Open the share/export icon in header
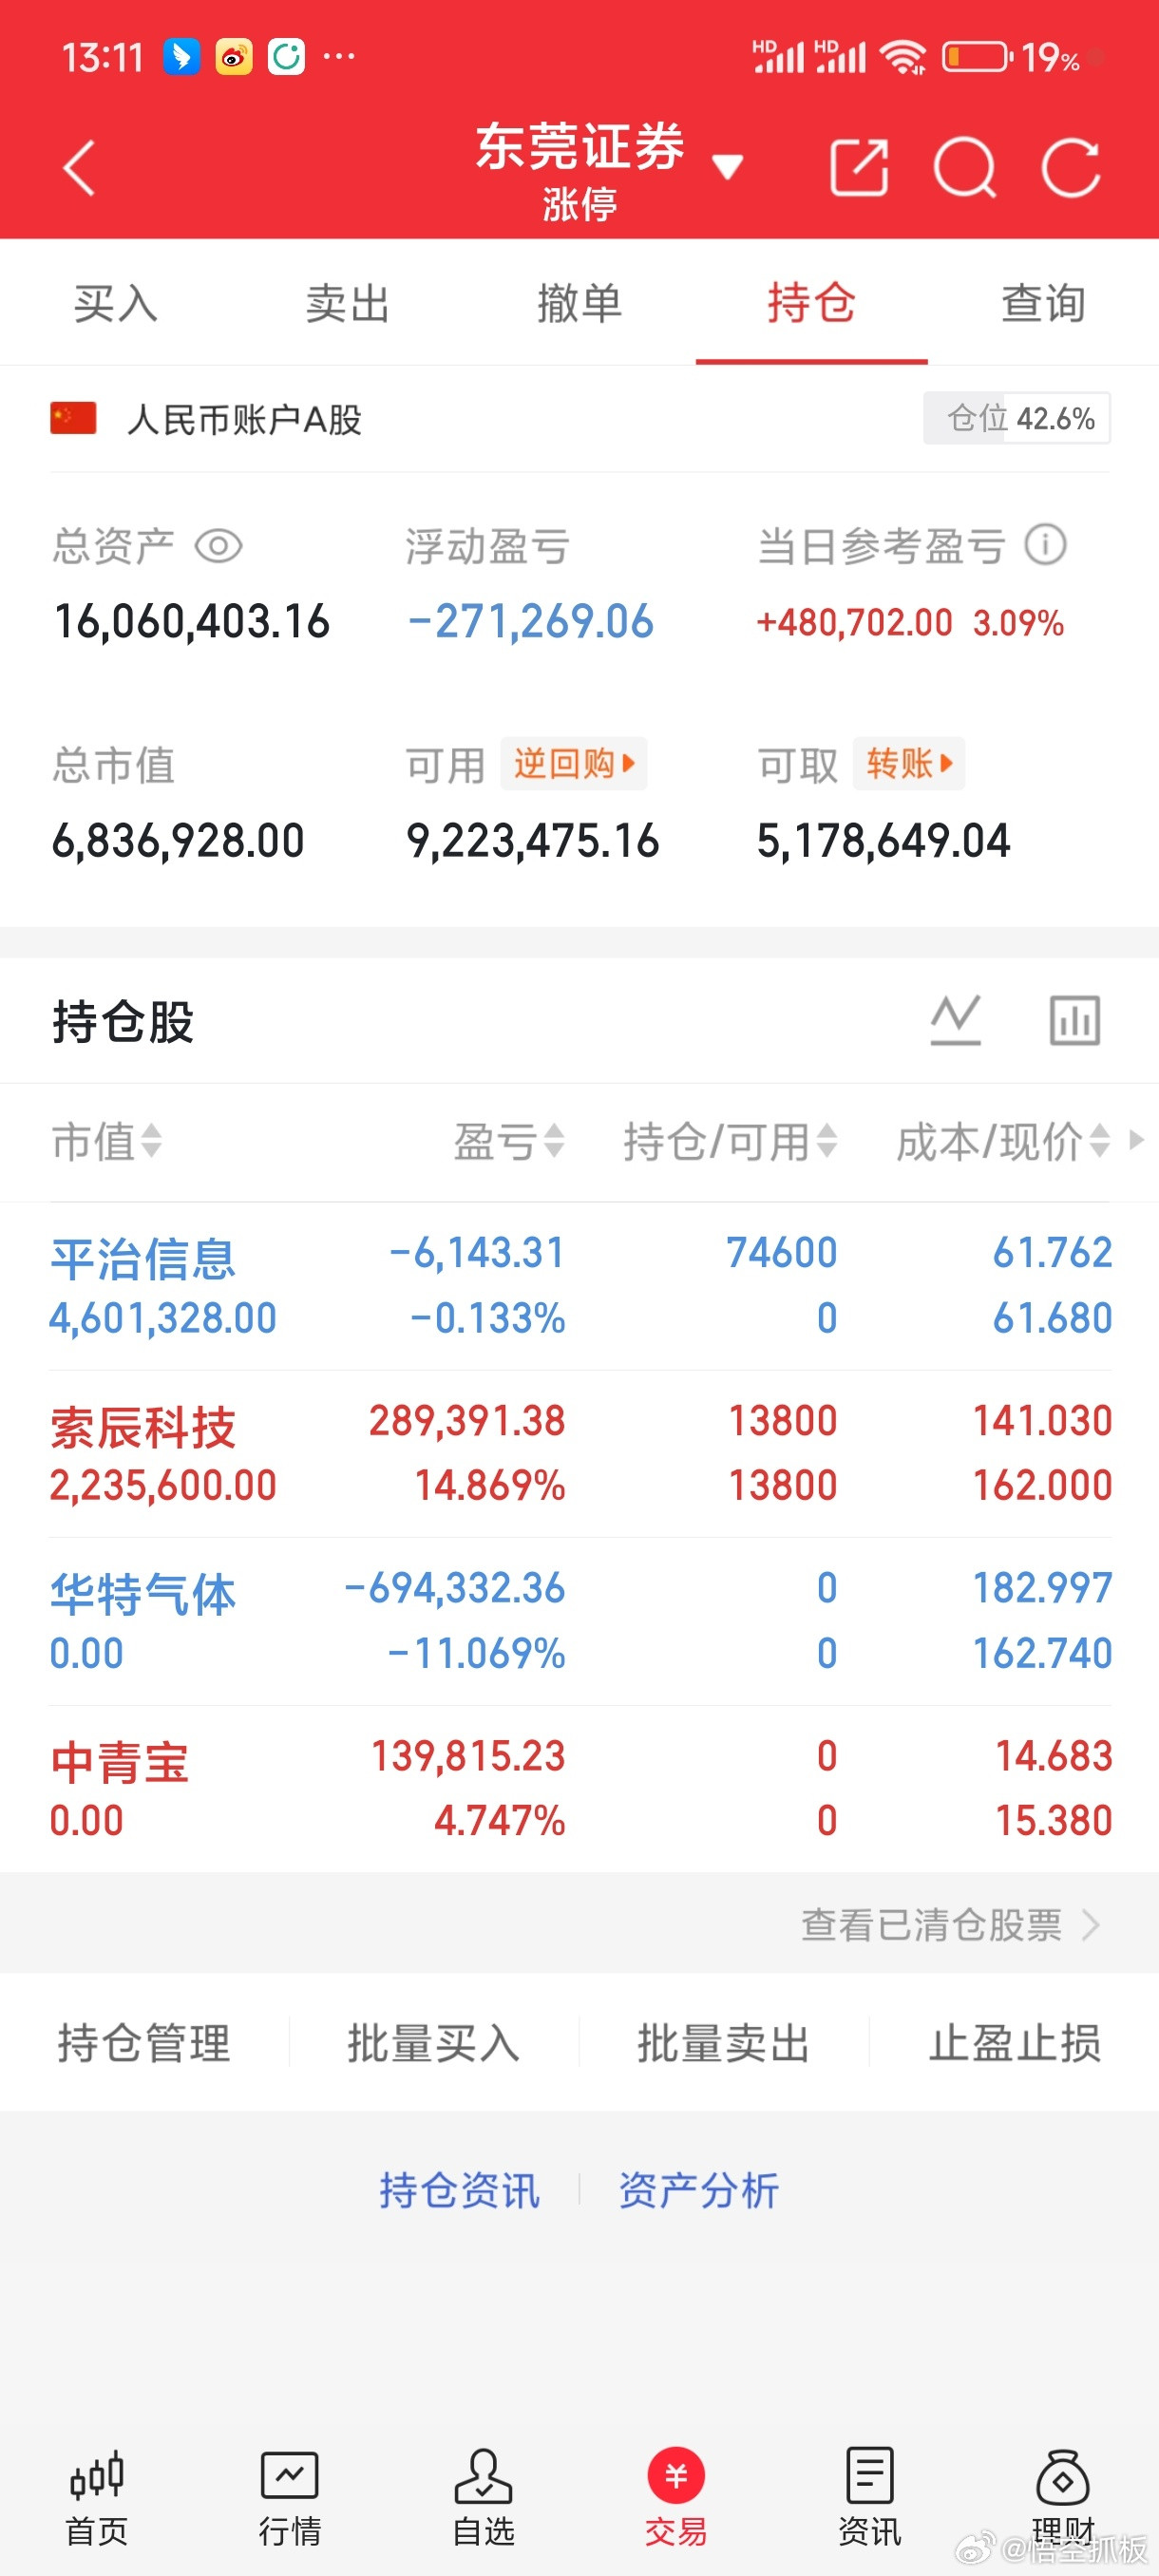Screen dimensions: 1159x2576 pyautogui.click(x=859, y=168)
